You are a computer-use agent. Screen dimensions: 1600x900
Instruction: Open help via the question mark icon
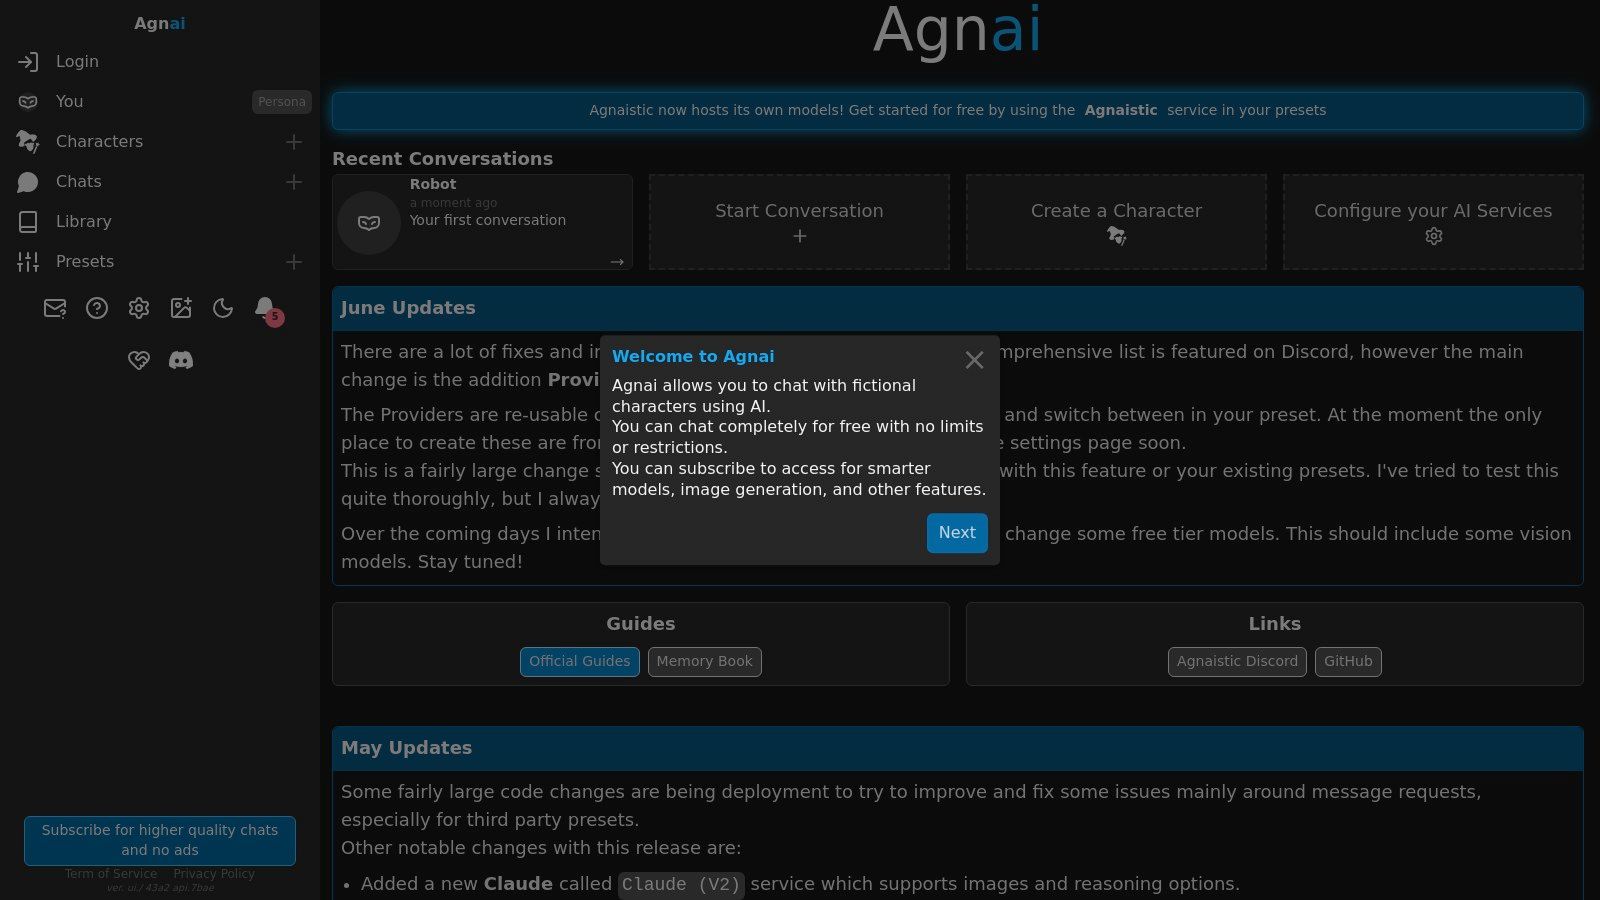point(97,308)
